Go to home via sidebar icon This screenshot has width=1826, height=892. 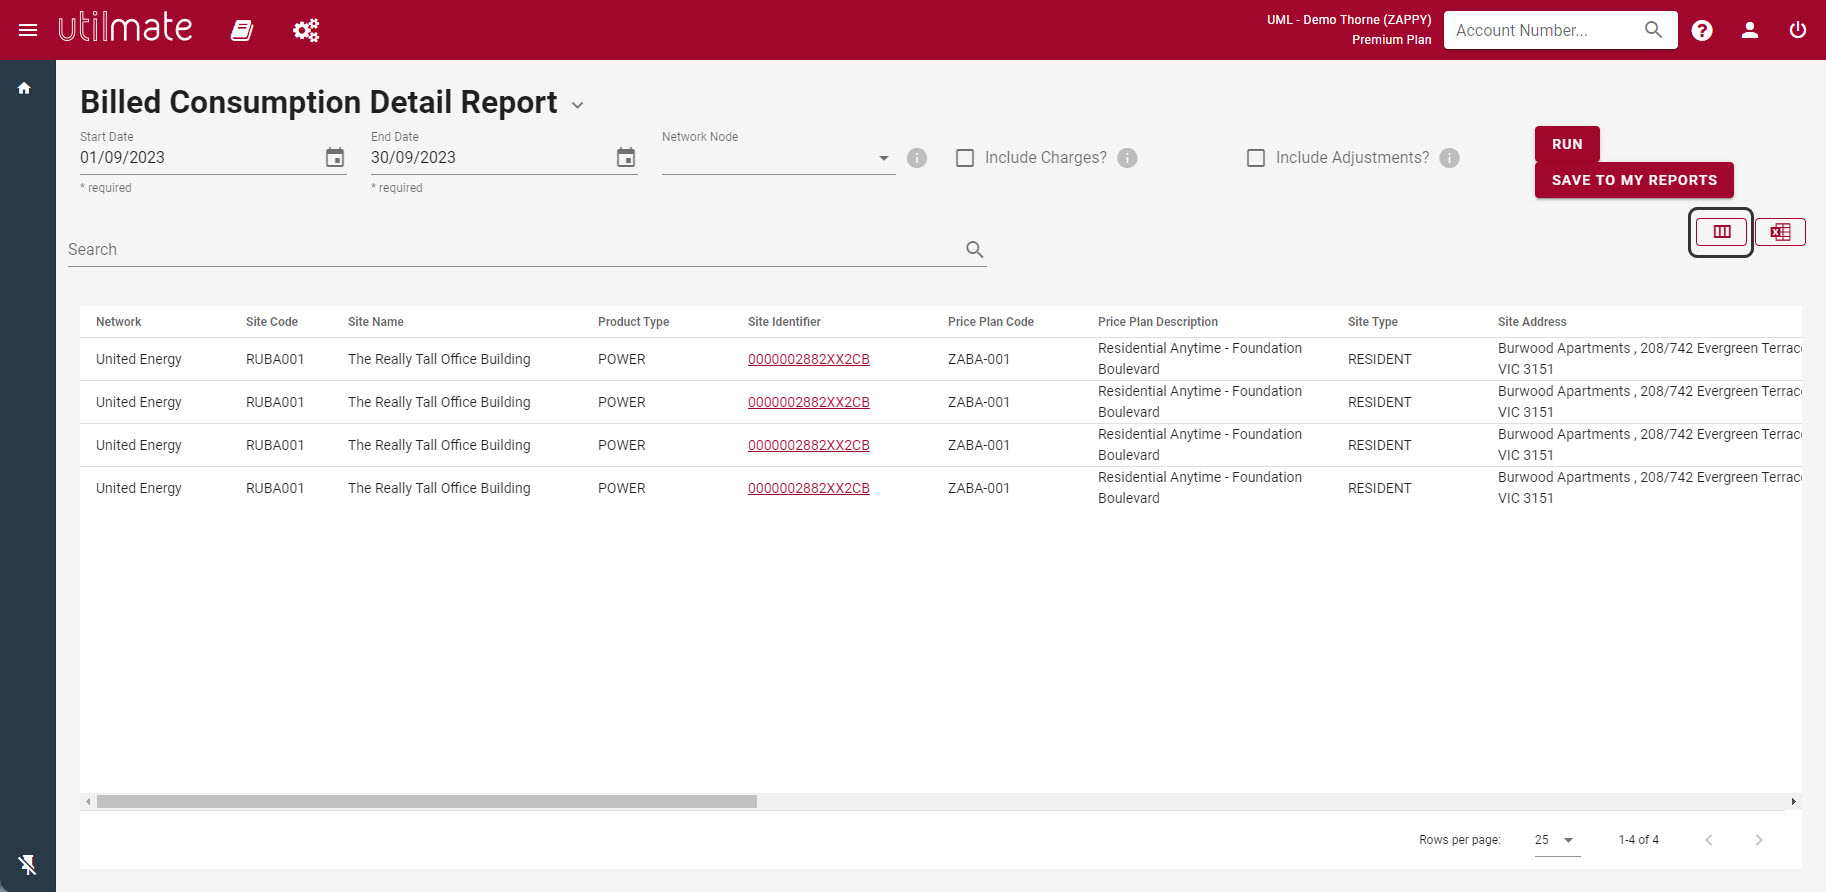[x=24, y=88]
